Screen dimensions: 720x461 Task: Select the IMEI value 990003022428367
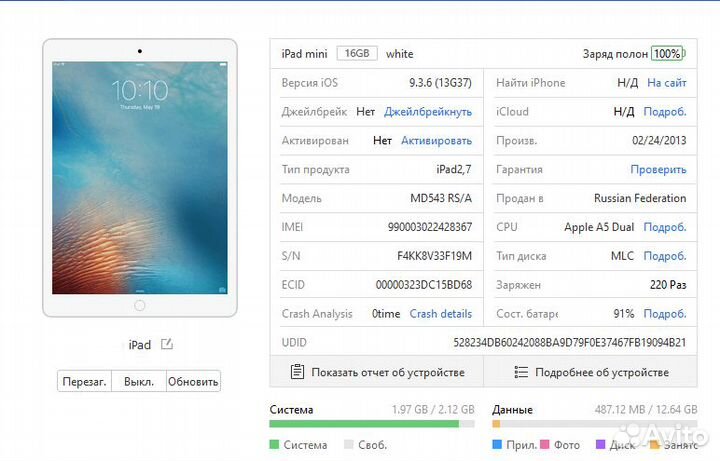click(x=430, y=227)
